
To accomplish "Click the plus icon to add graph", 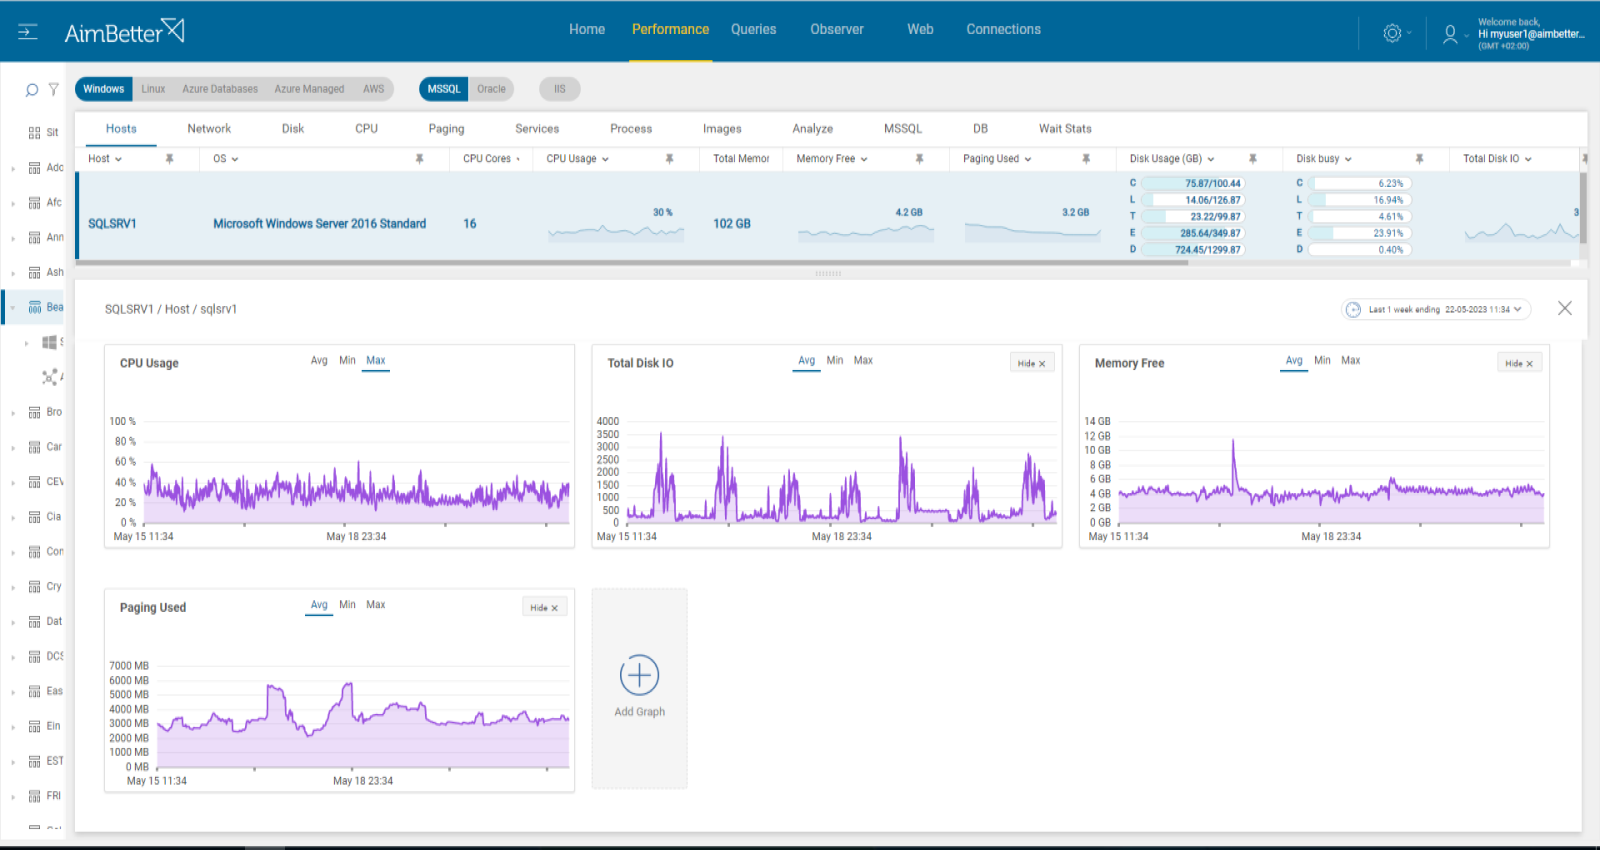I will point(640,676).
